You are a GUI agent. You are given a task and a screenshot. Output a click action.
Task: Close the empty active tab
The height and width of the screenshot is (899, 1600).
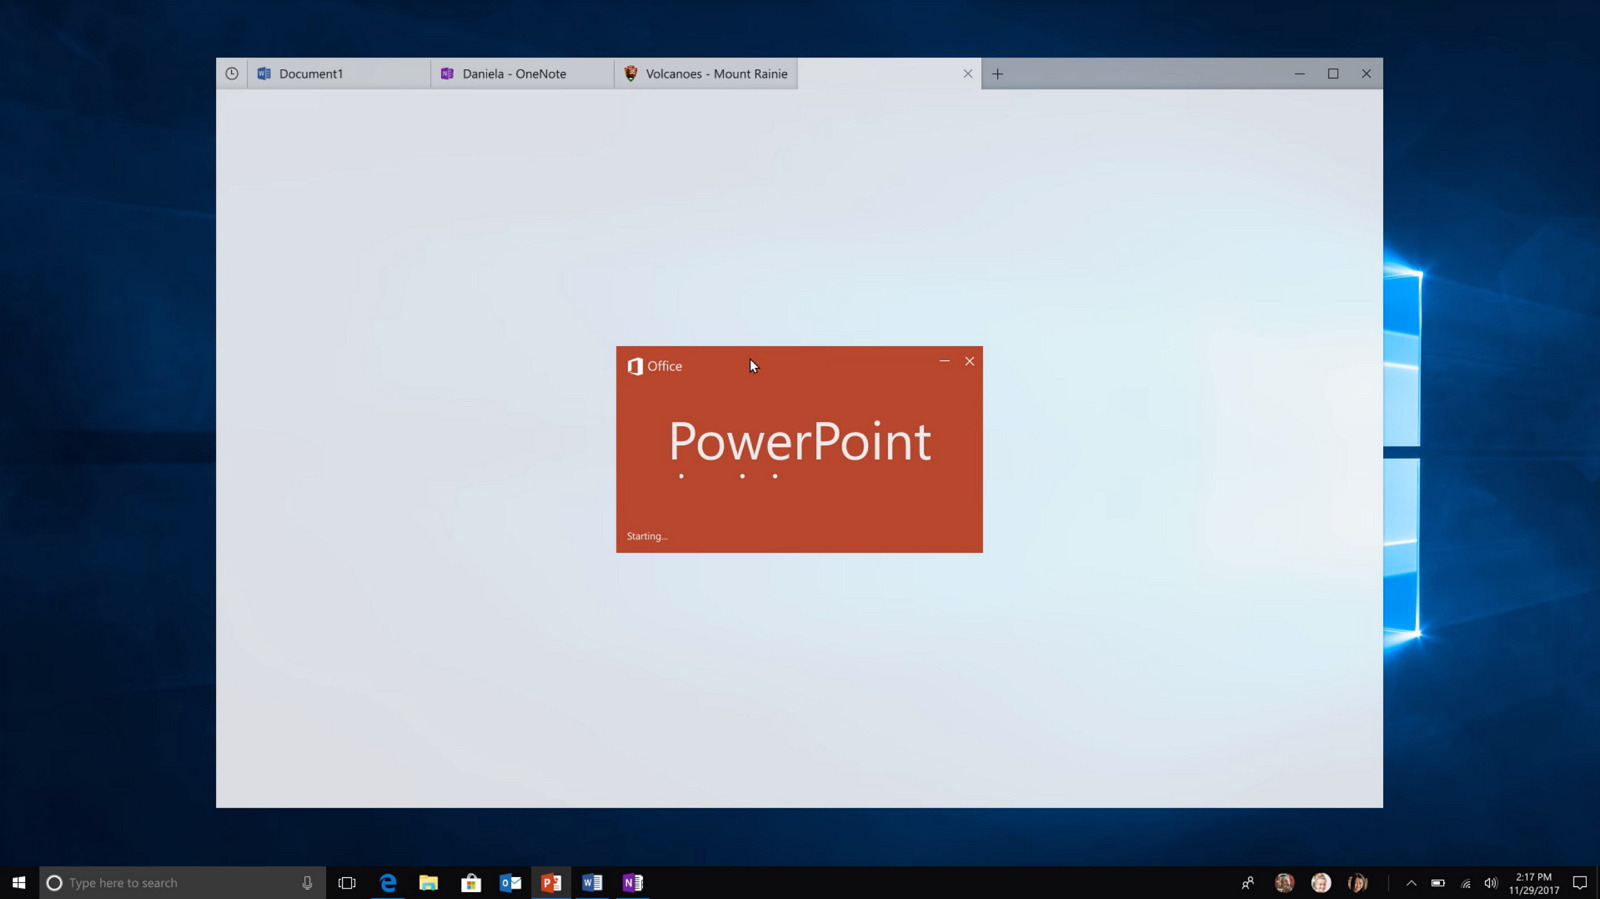coord(967,73)
